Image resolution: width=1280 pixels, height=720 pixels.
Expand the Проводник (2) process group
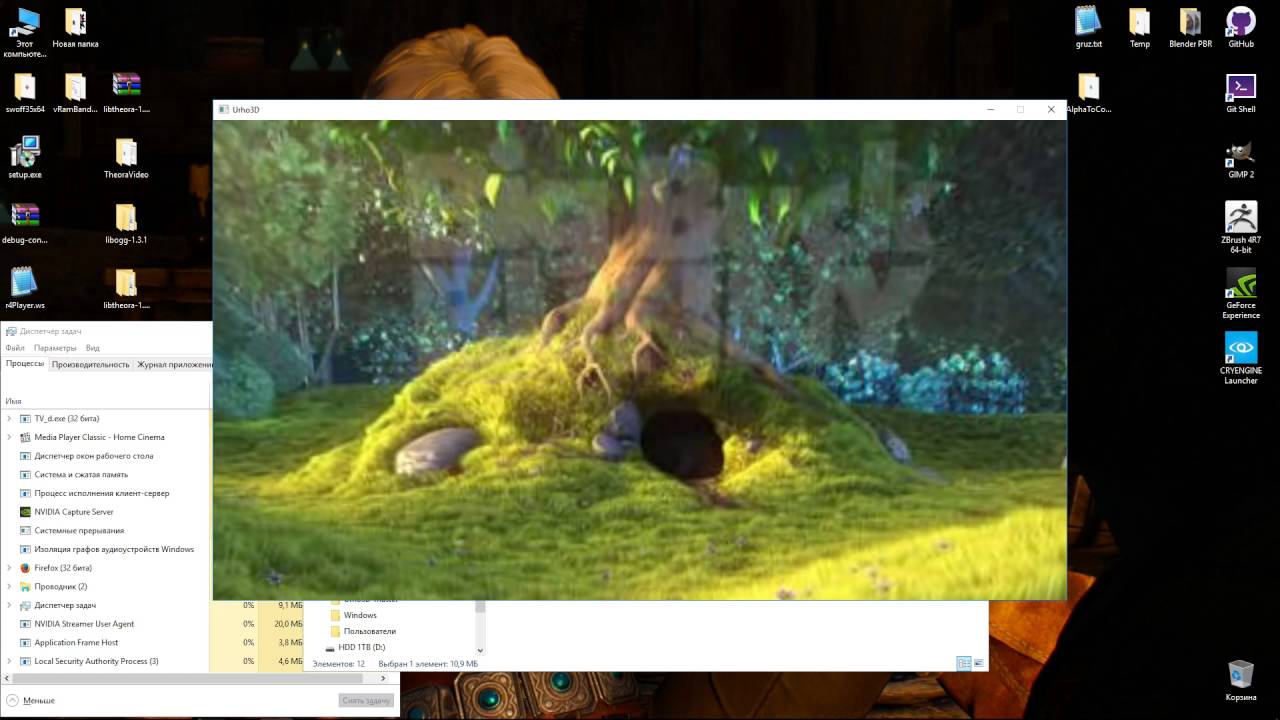click(x=9, y=586)
